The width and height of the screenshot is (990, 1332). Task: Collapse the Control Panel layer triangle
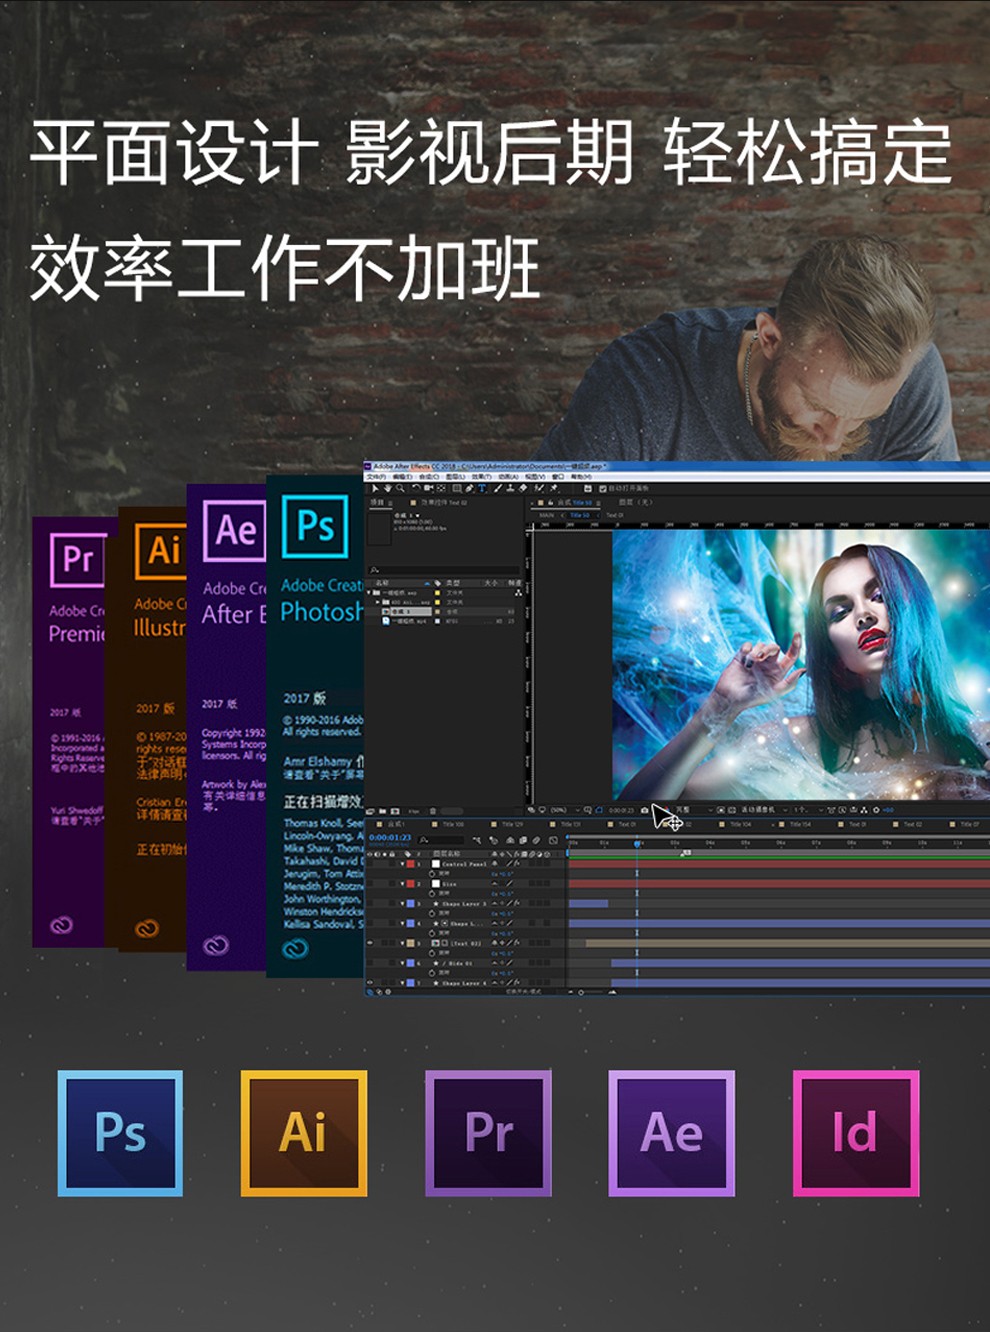[x=402, y=863]
